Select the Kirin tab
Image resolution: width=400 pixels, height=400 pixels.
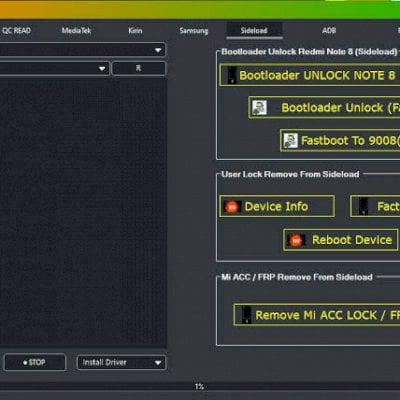click(x=135, y=31)
